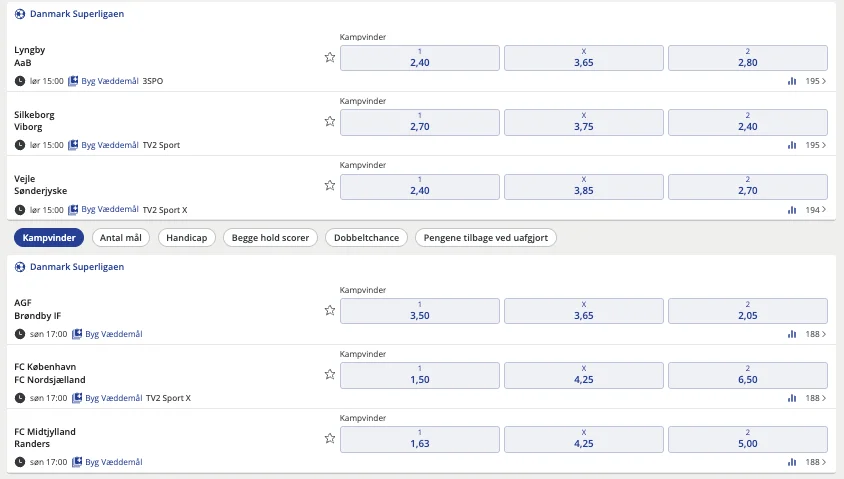
Task: Switch to Begge hold scorer tab
Action: pyautogui.click(x=270, y=238)
